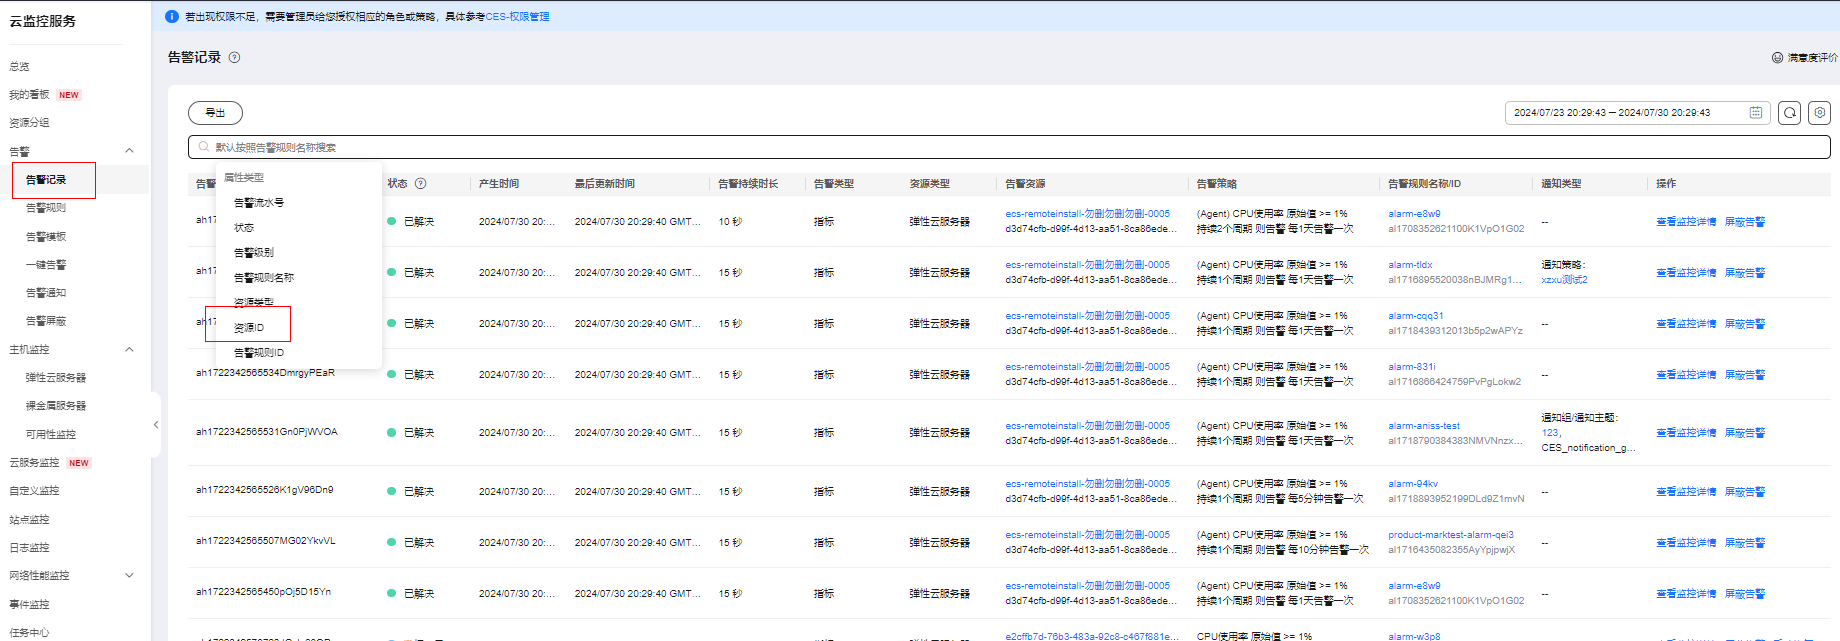
Task: Open 总览 in sidebar
Action: pyautogui.click(x=20, y=67)
